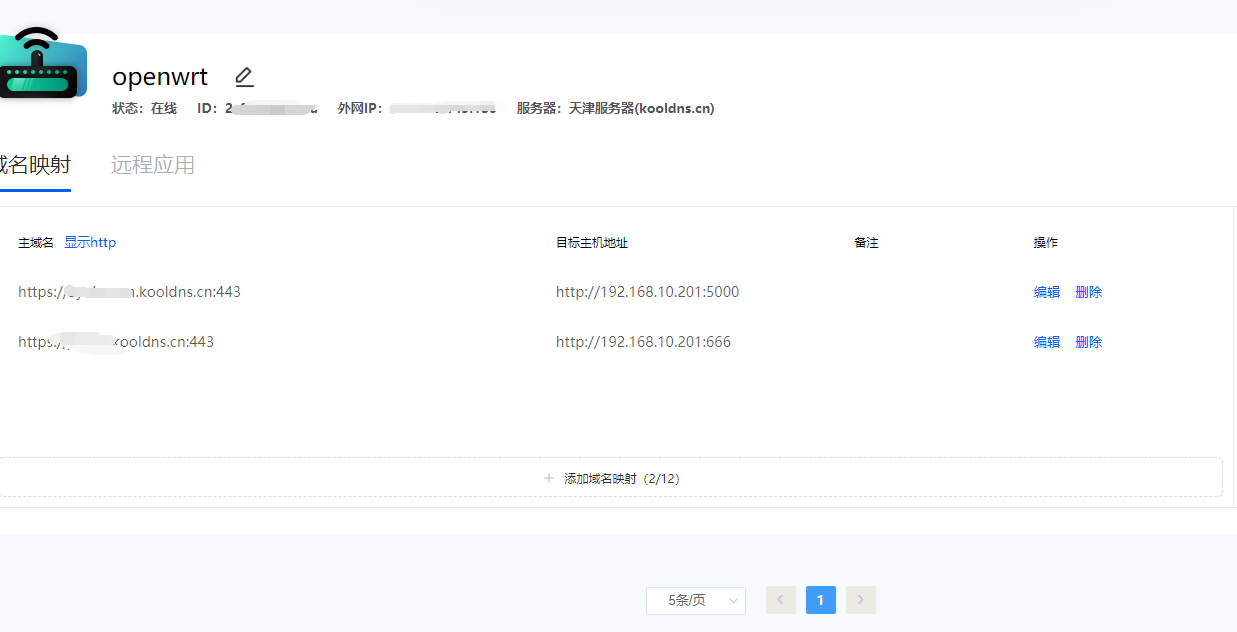The width and height of the screenshot is (1237, 632).
Task: Click the plus icon beside 添加域名映射
Action: tap(549, 478)
